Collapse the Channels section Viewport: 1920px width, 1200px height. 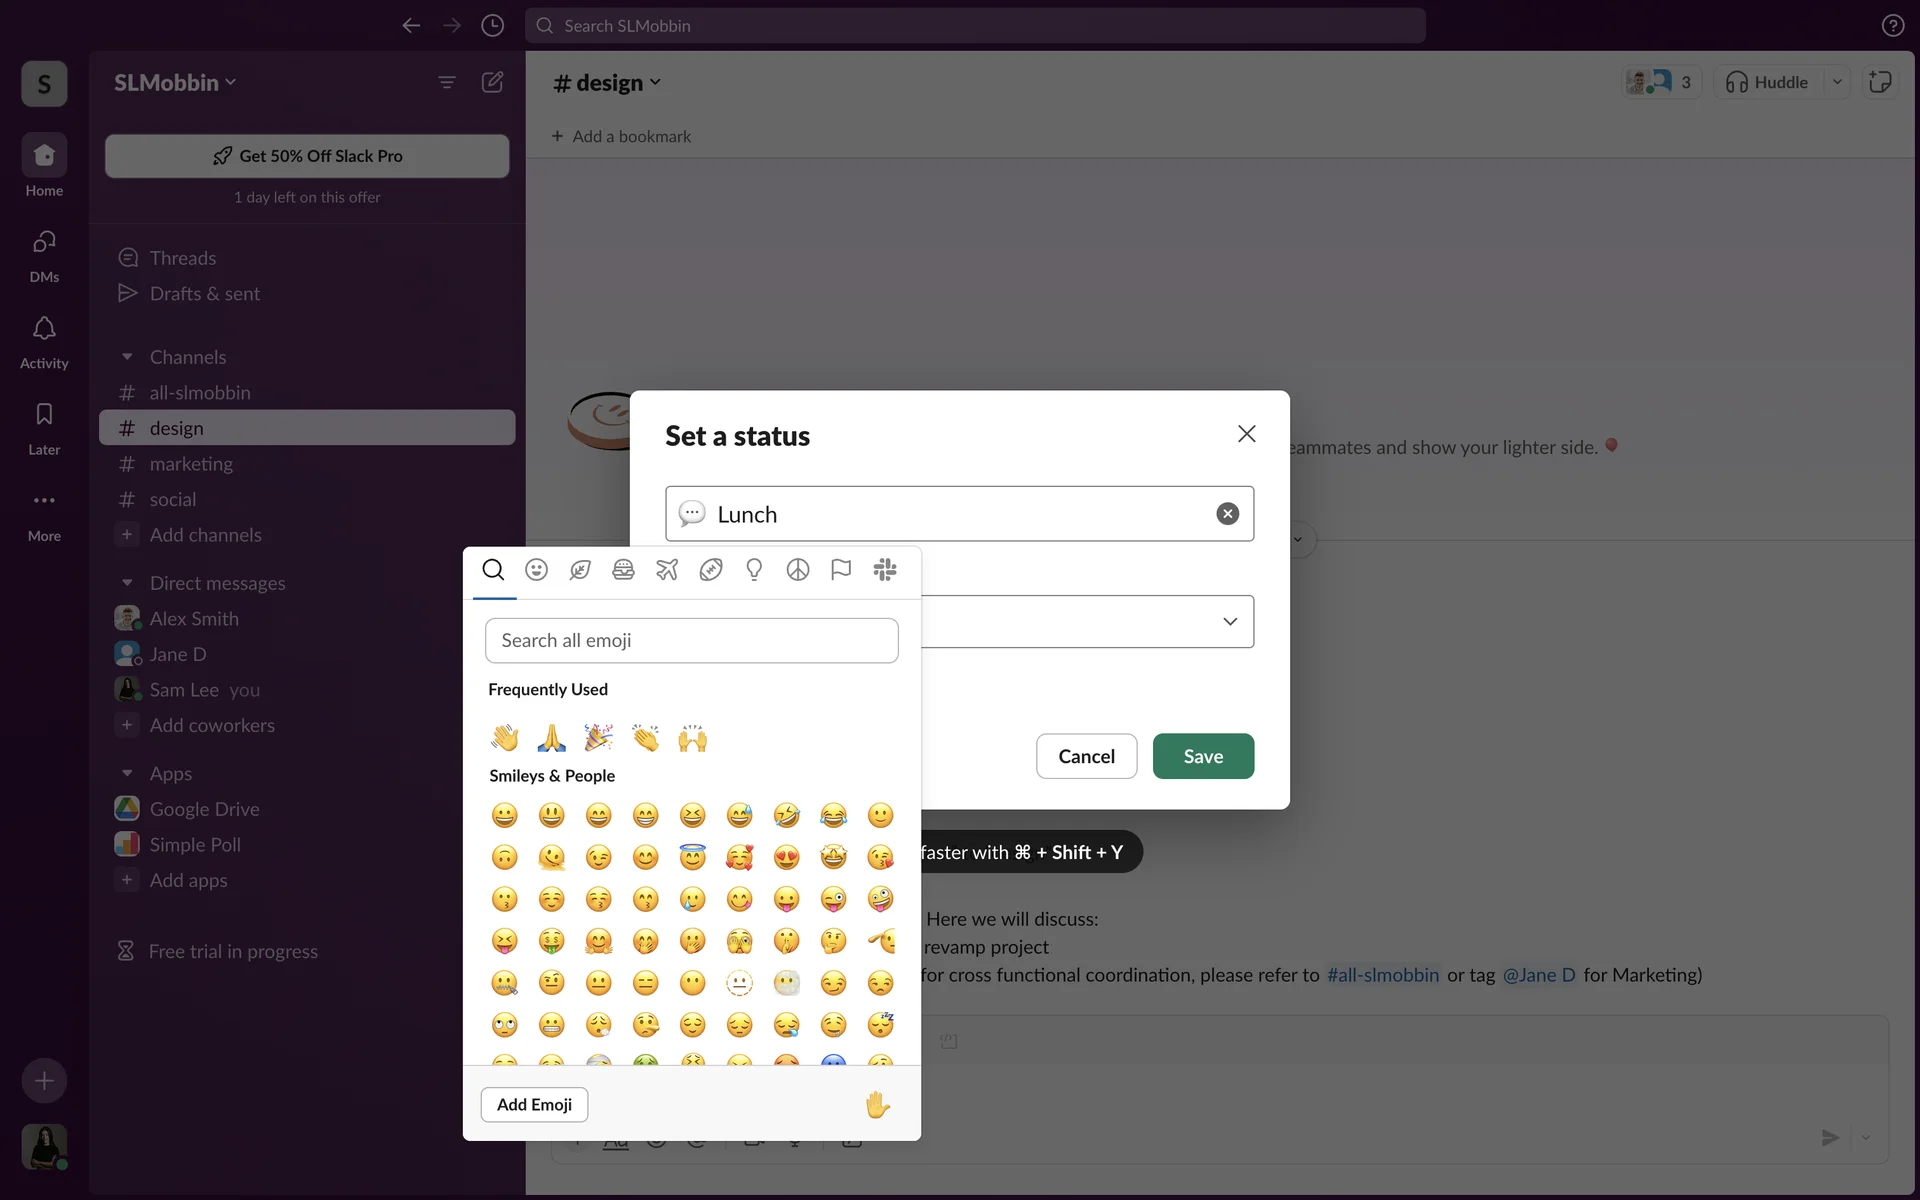[x=127, y=357]
